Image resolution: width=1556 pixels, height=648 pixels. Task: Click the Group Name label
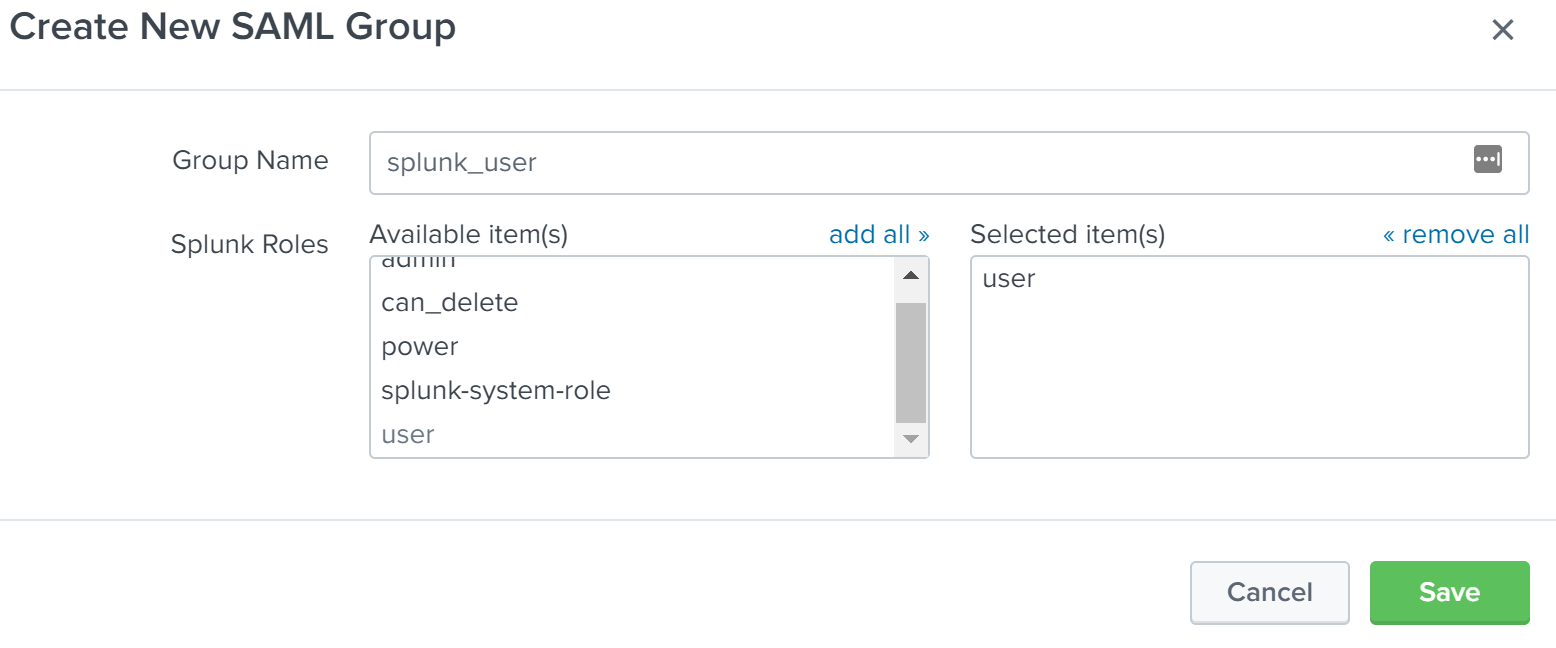[x=250, y=160]
